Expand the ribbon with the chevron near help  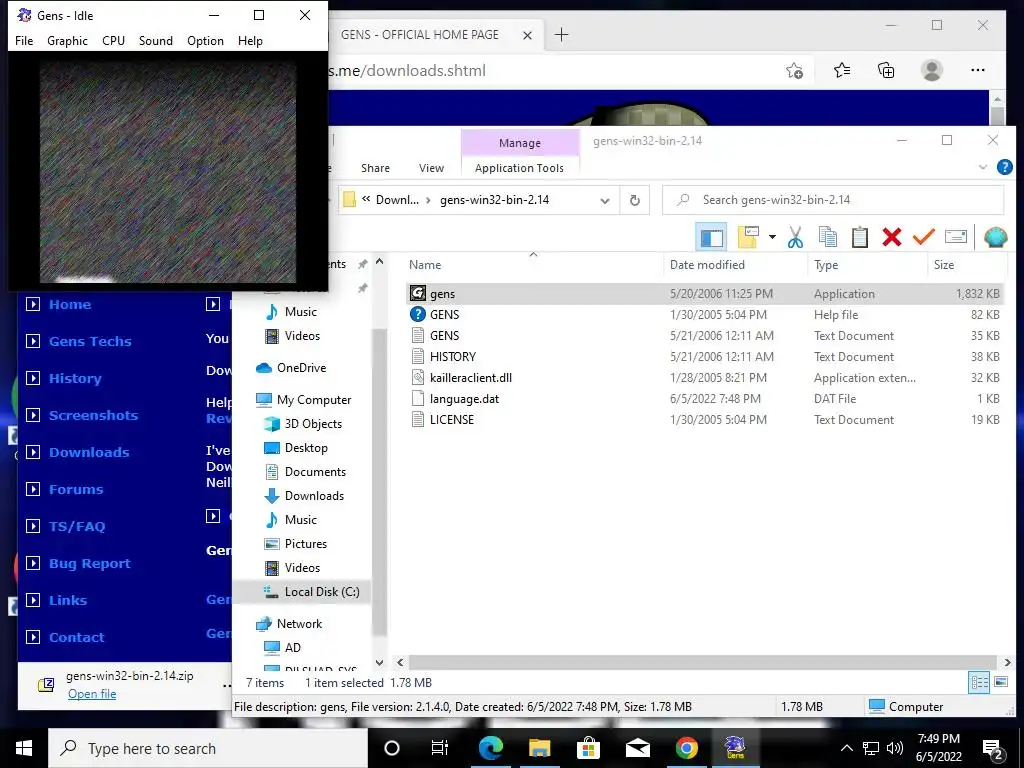click(982, 167)
